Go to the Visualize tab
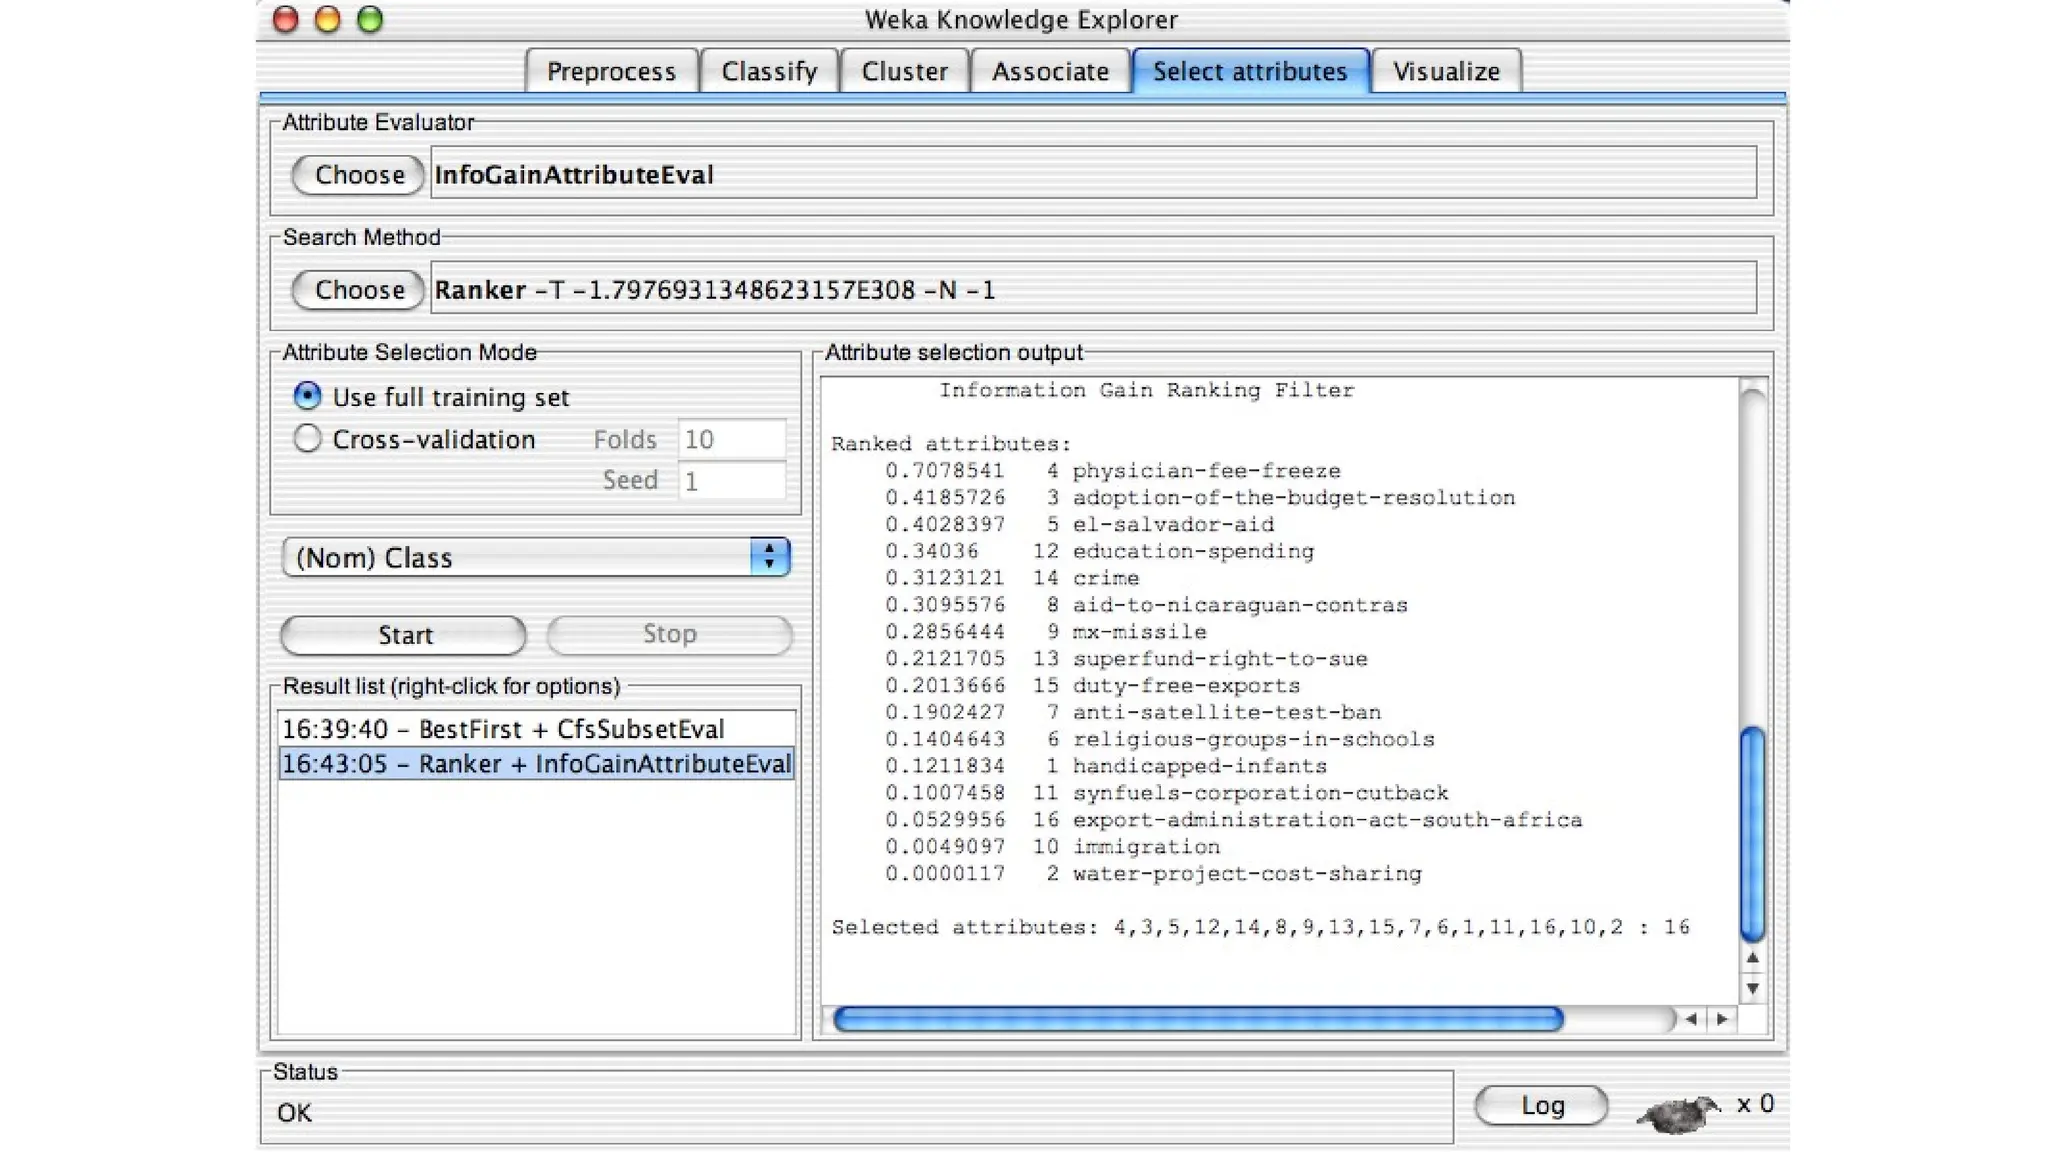Viewport: 2048px width, 1152px height. pos(1446,72)
